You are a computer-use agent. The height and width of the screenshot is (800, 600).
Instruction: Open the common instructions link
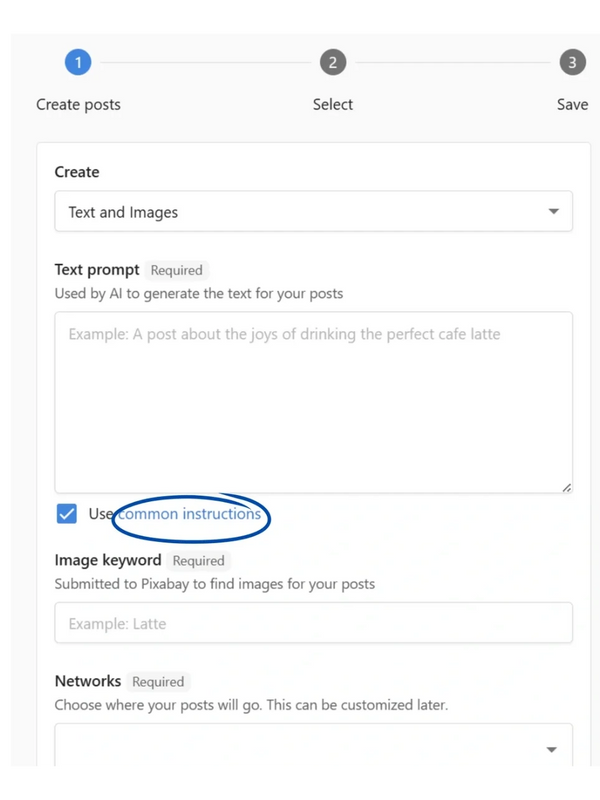[190, 514]
